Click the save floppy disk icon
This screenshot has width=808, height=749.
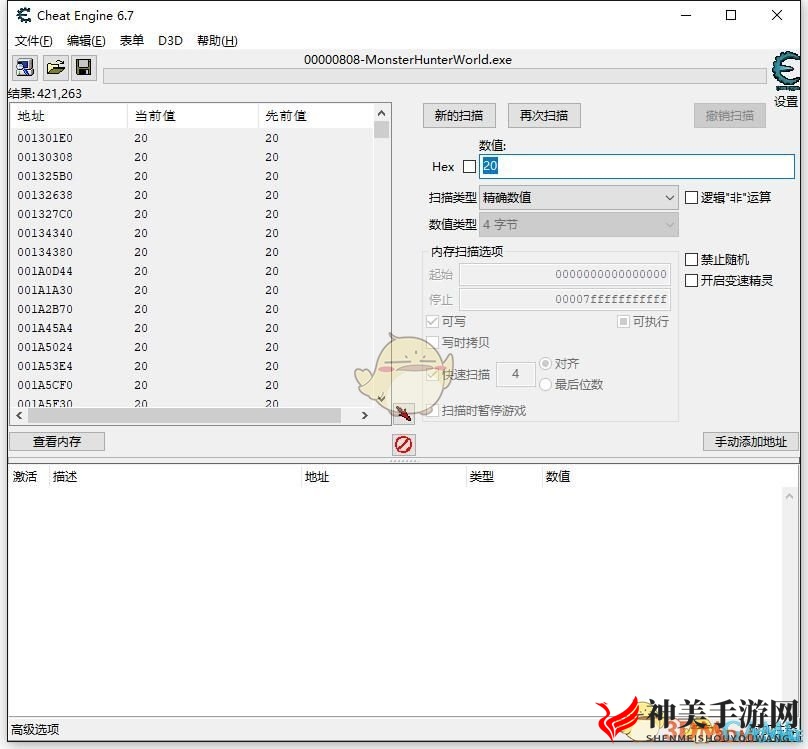(83, 67)
